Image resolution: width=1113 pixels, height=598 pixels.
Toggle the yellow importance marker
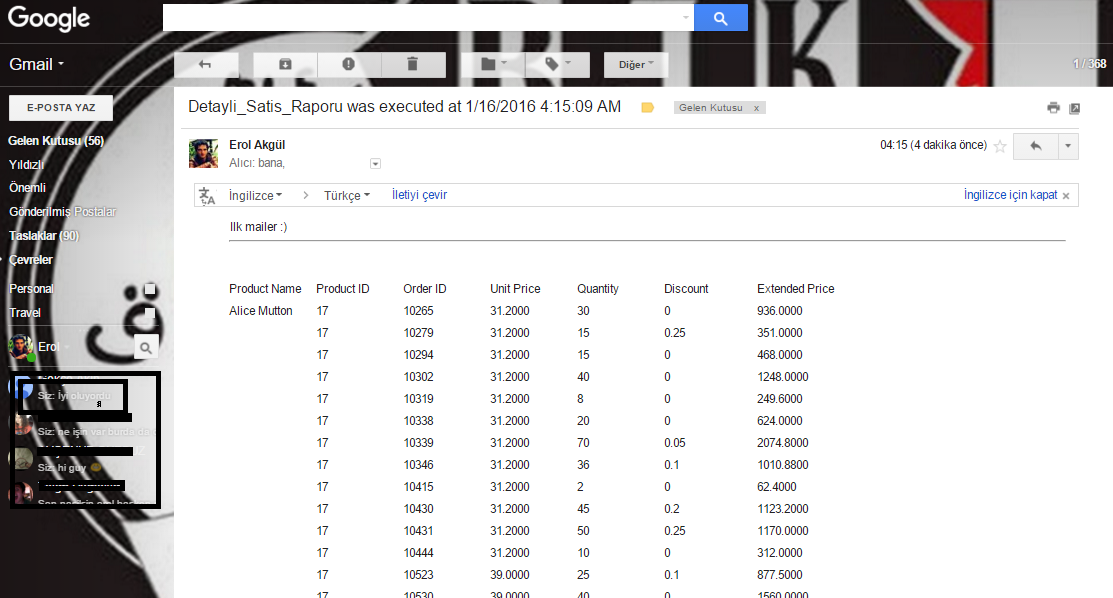647,108
